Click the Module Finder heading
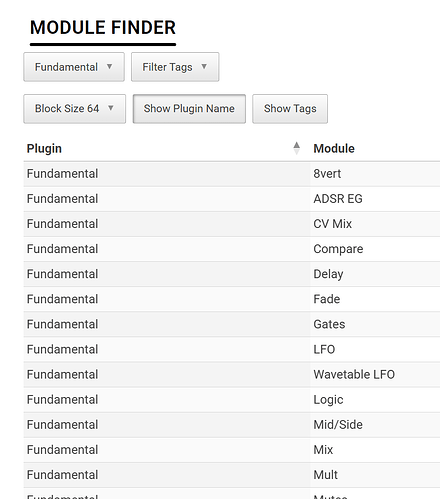 point(103,28)
